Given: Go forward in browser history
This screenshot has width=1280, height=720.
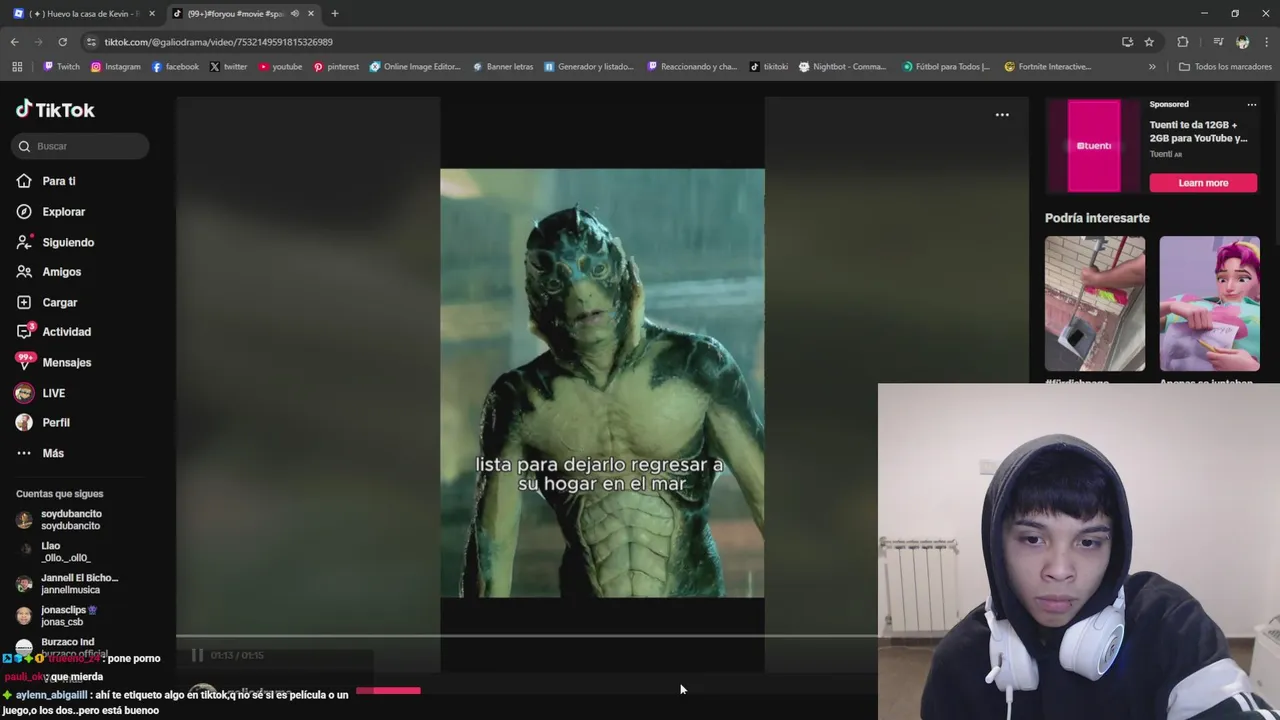Looking at the screenshot, I should [x=38, y=42].
